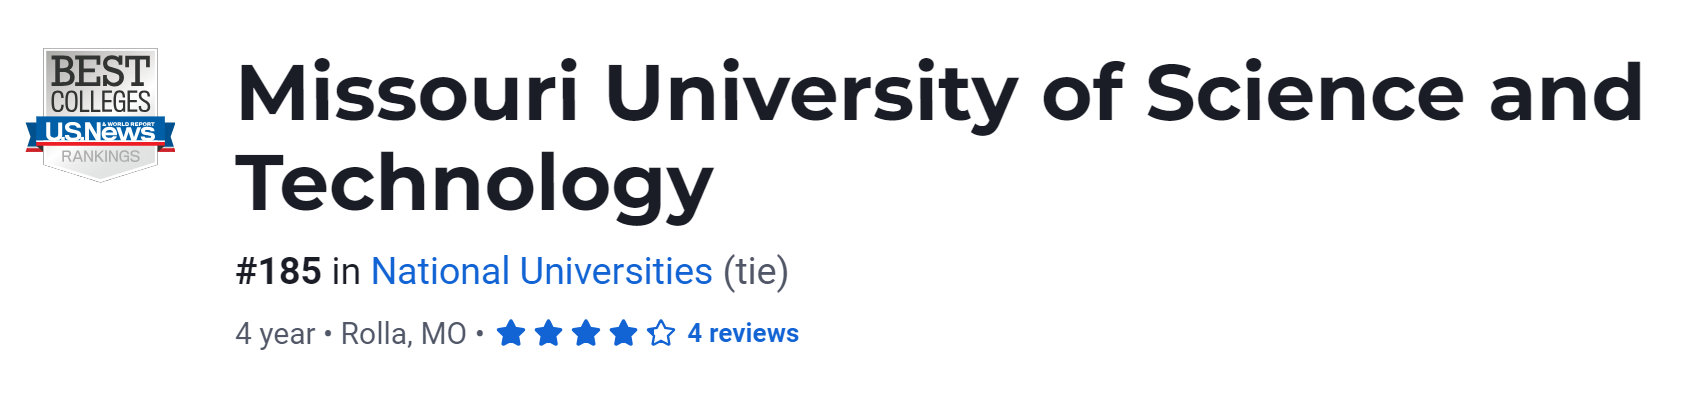
Task: Click the RANKINGS label on the badge
Action: (100, 157)
